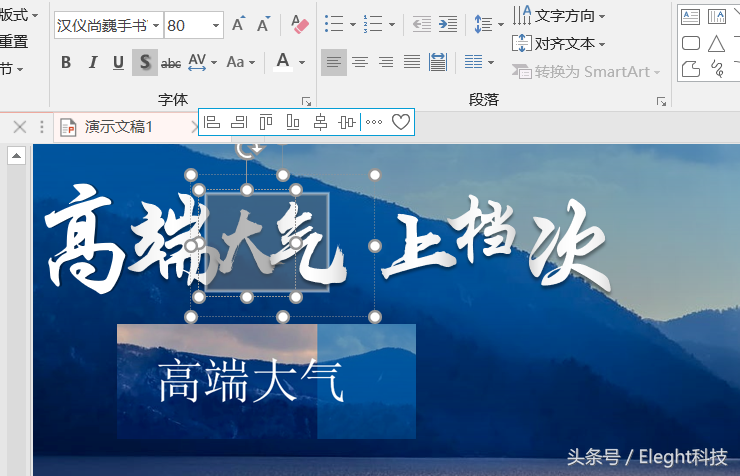The image size is (740, 476).
Task: Apply font color A button
Action: (x=283, y=62)
